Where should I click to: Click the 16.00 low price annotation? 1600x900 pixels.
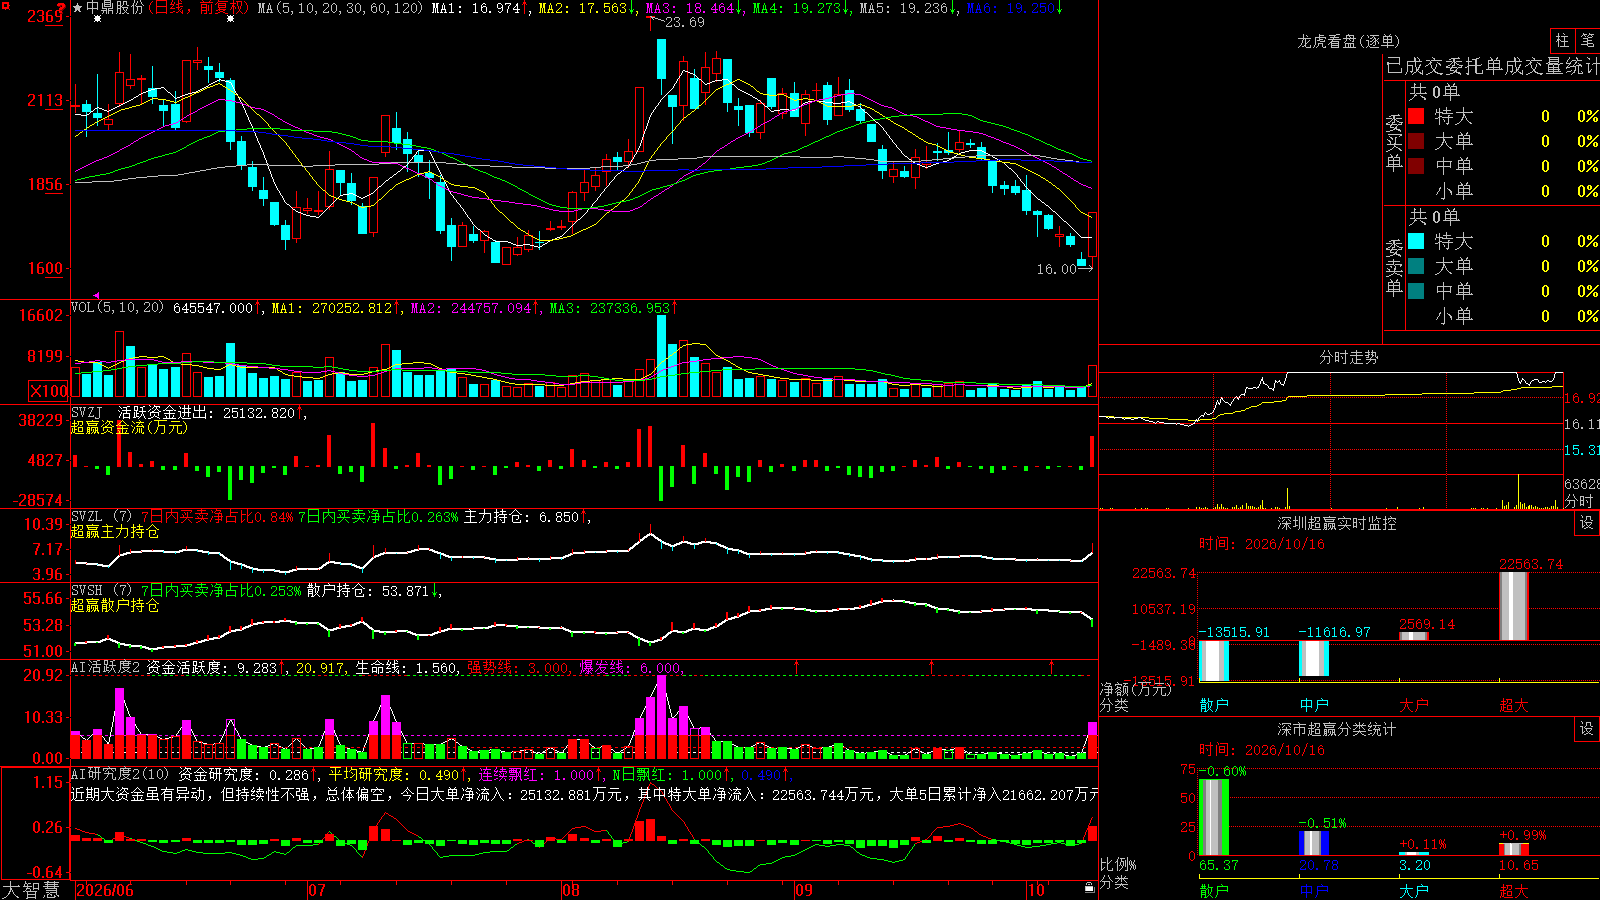click(x=1056, y=269)
